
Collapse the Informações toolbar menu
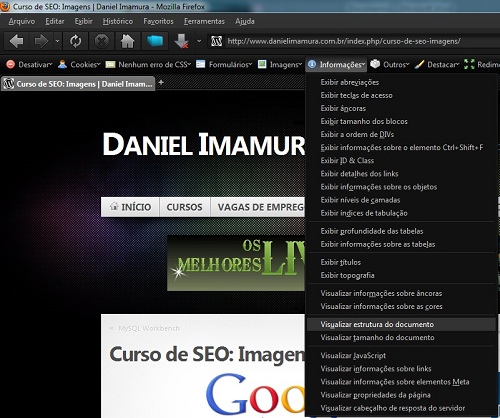[336, 64]
